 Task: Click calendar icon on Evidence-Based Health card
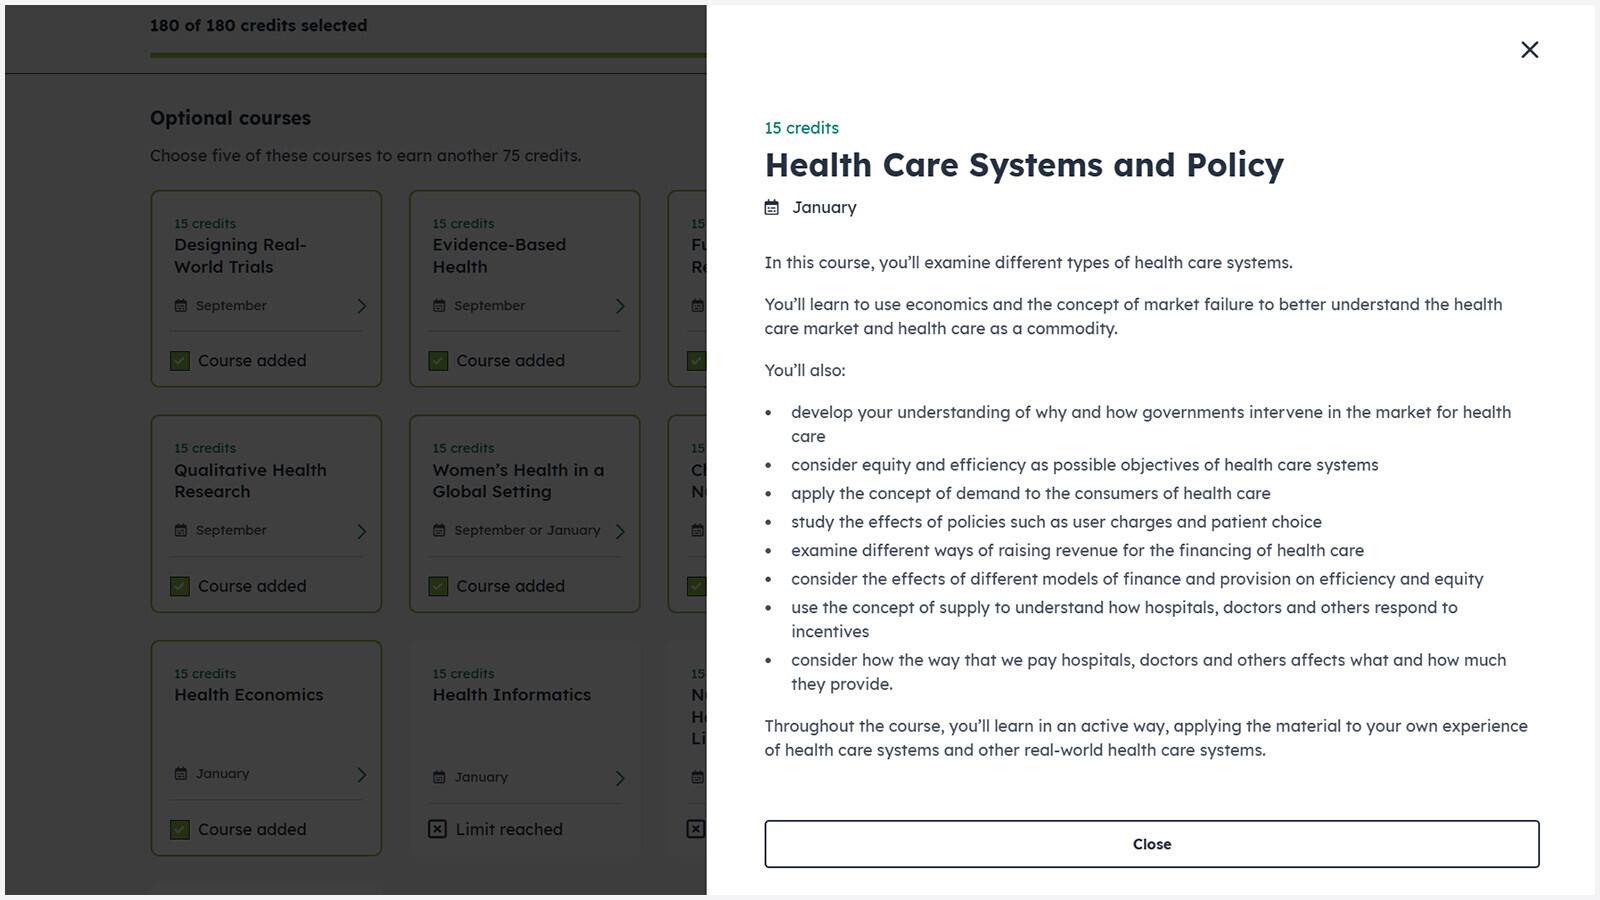pyautogui.click(x=439, y=306)
